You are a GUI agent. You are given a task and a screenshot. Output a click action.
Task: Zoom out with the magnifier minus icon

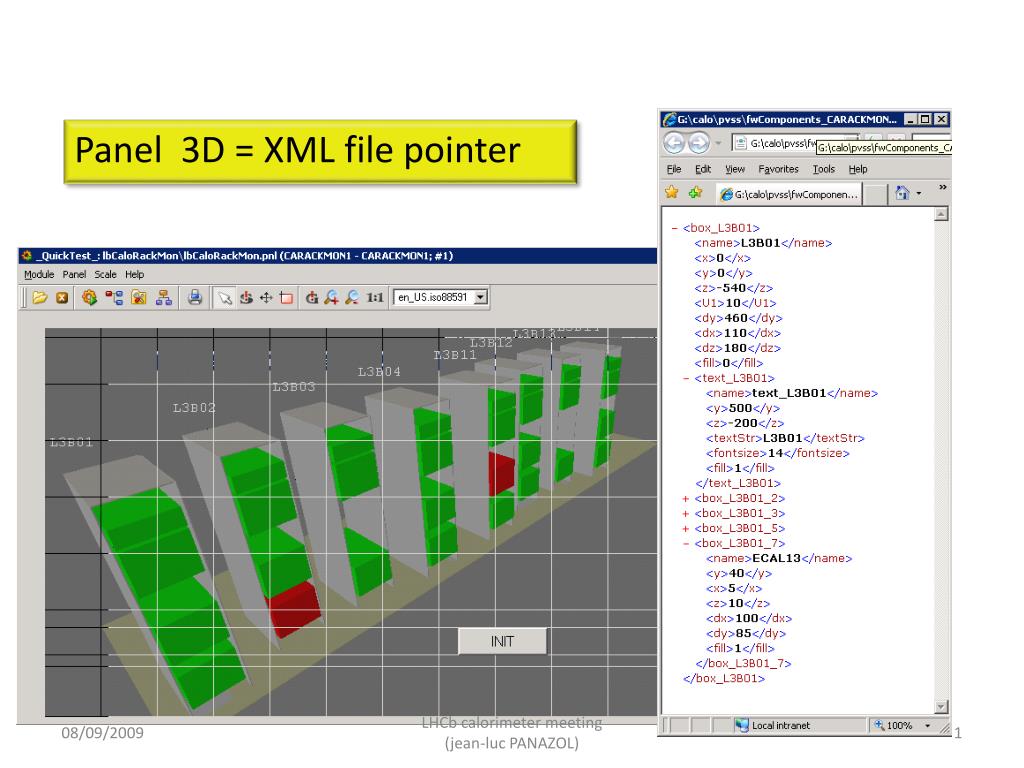pos(352,298)
